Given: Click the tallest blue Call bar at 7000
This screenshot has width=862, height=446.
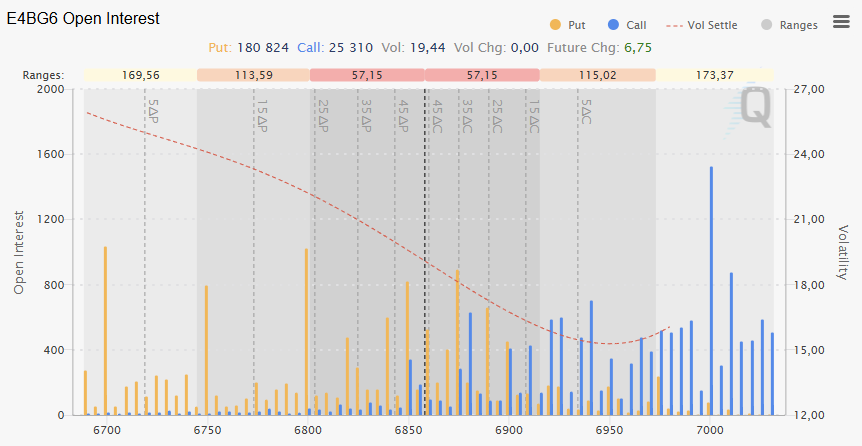Looking at the screenshot, I should 711,290.
